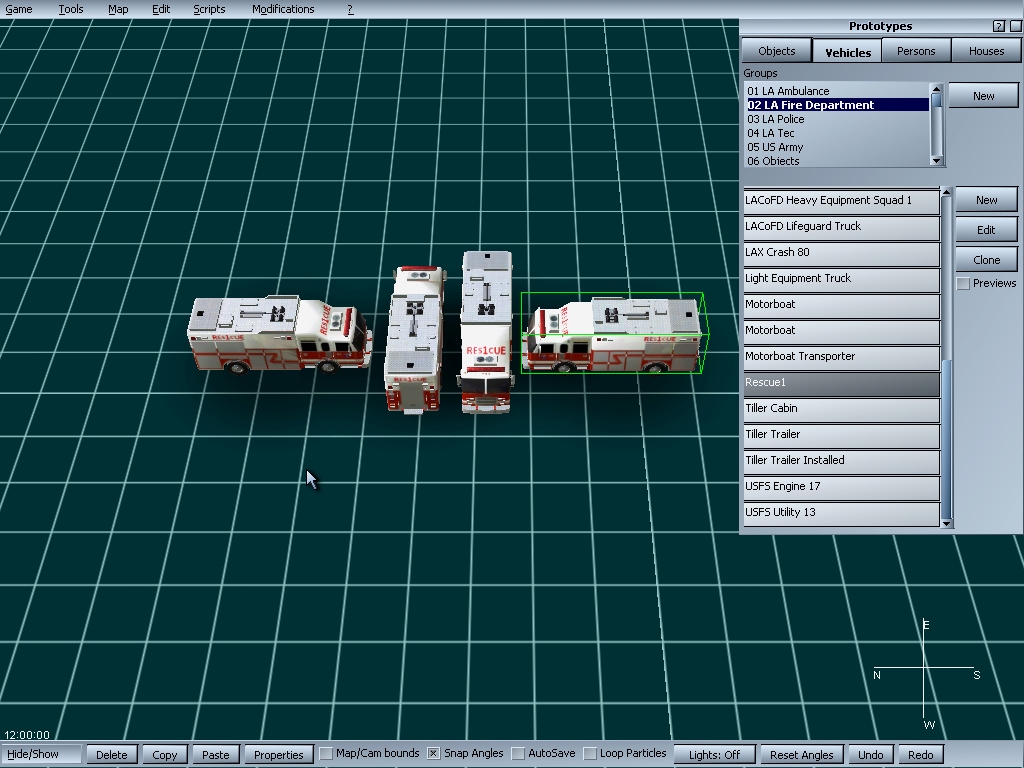The image size is (1024, 768).
Task: Open the Scripts menu
Action: coord(209,9)
